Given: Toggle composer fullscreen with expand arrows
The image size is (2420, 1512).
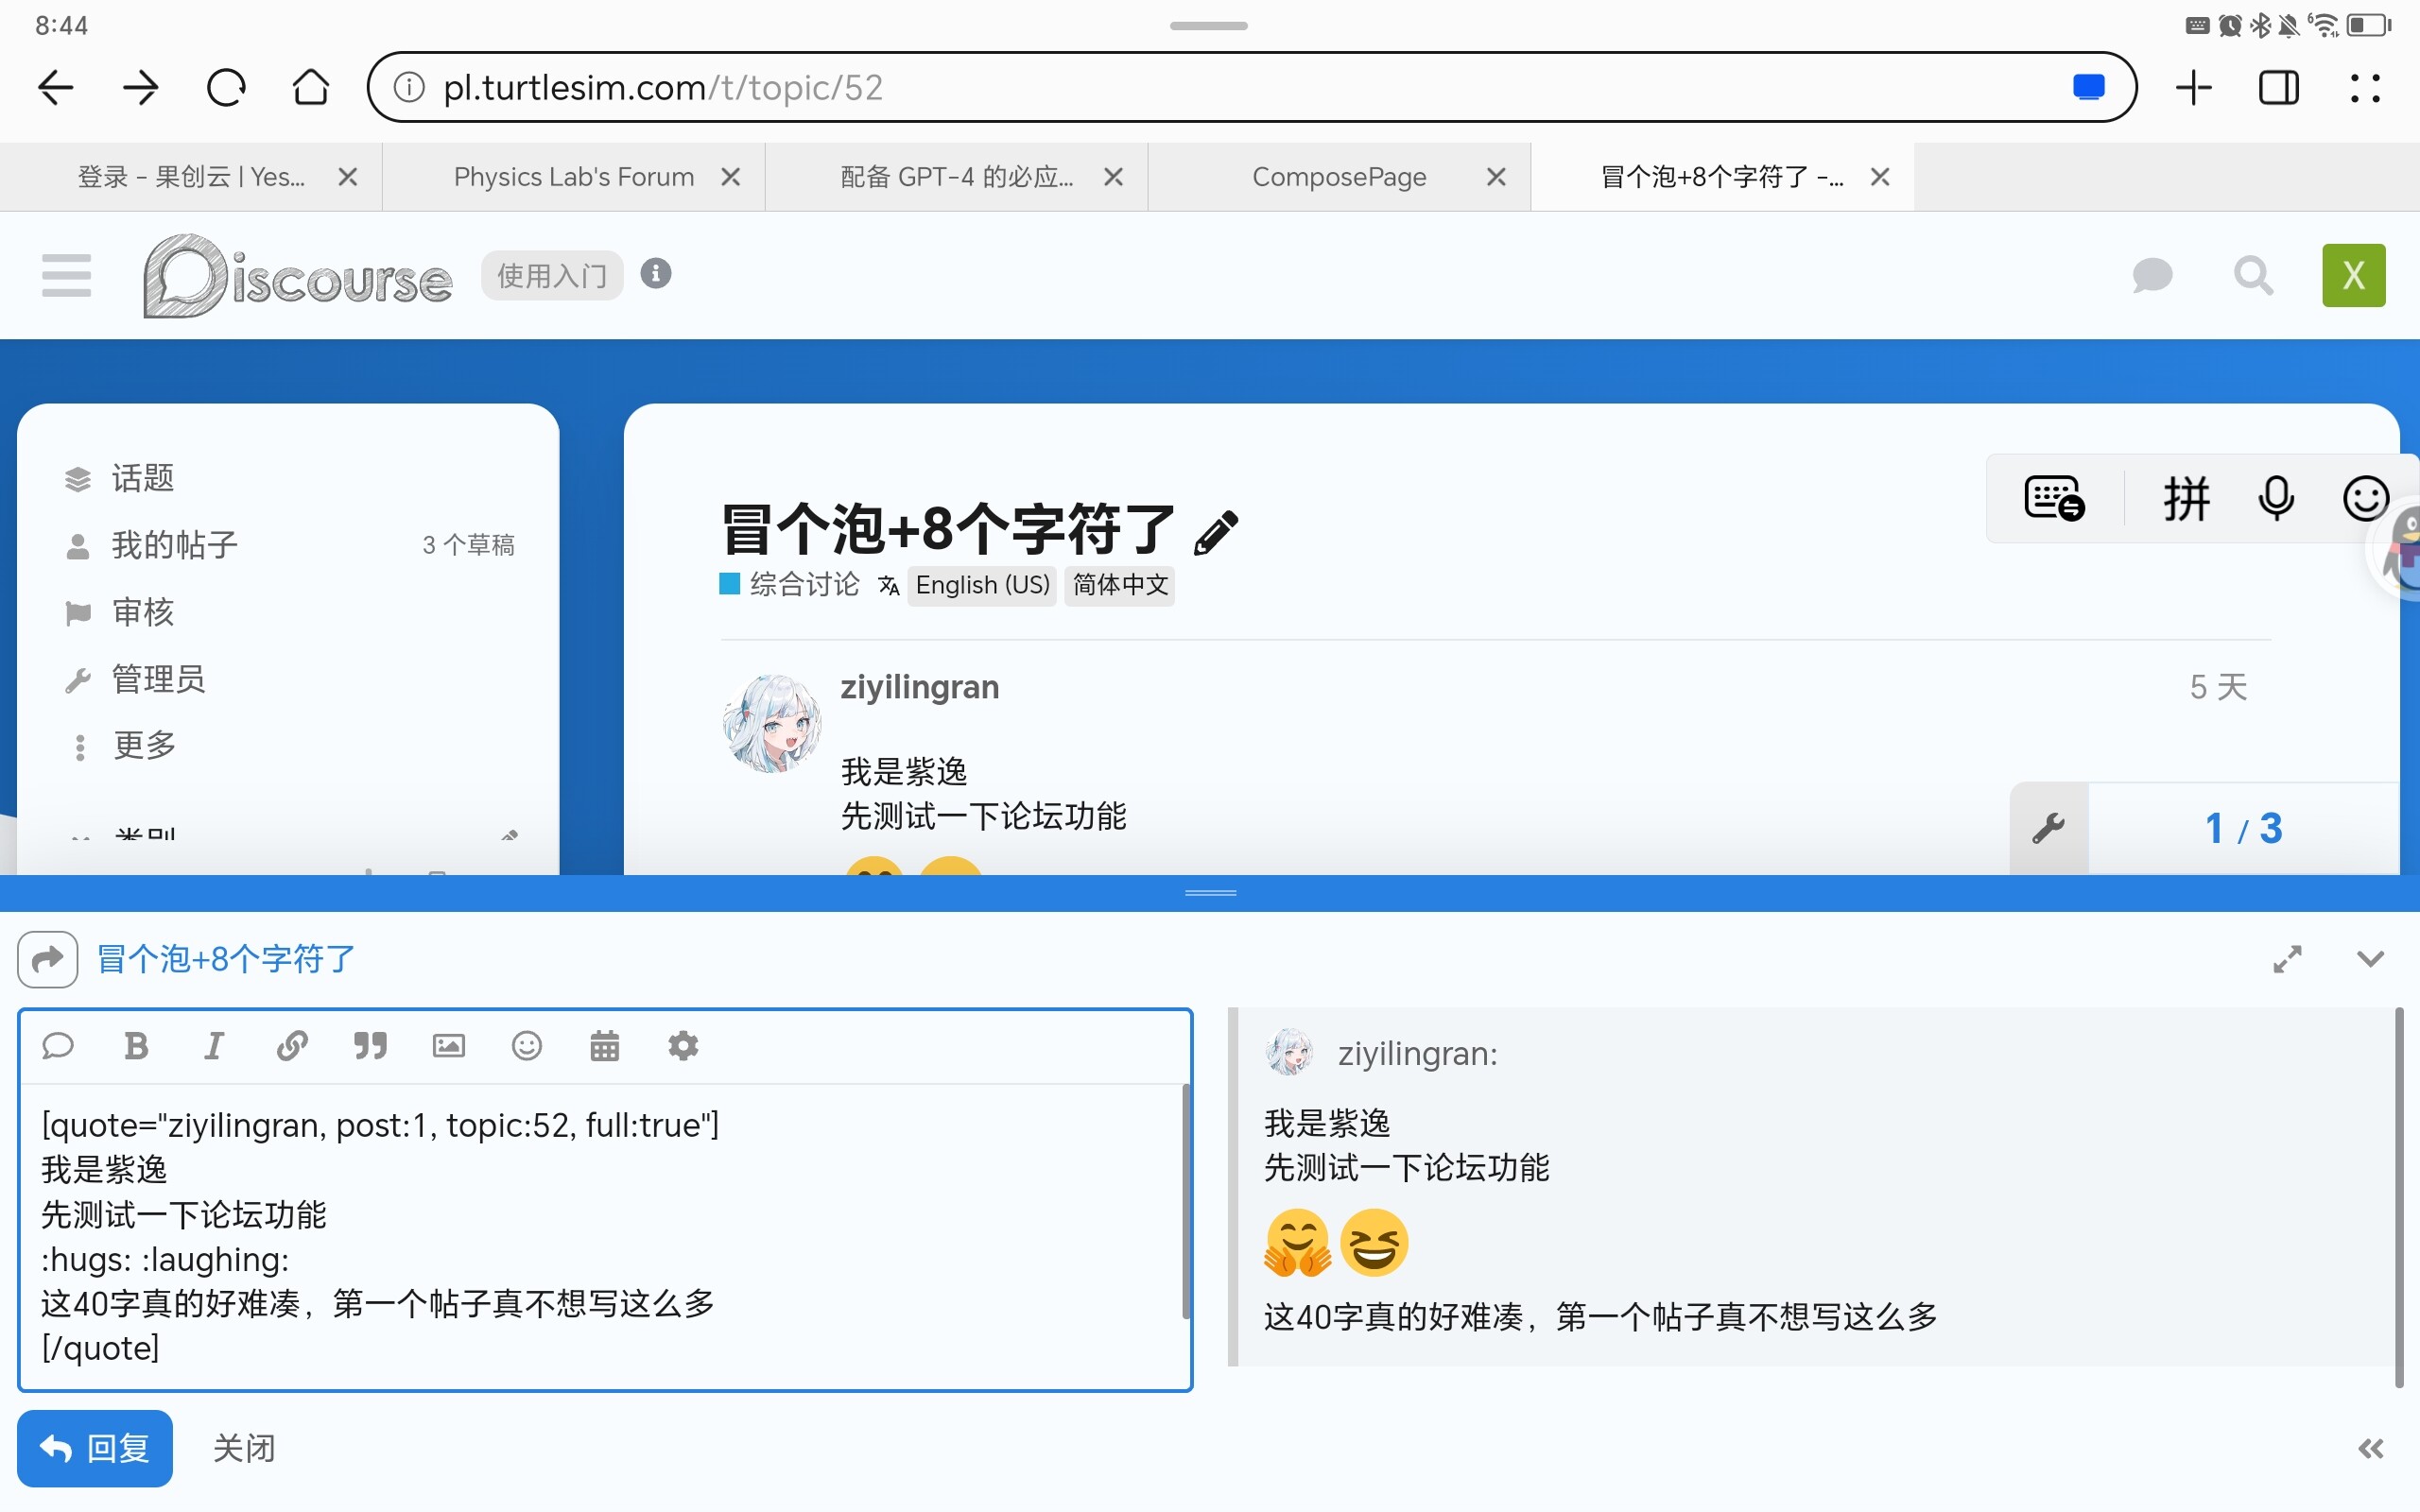Looking at the screenshot, I should pos(2287,959).
